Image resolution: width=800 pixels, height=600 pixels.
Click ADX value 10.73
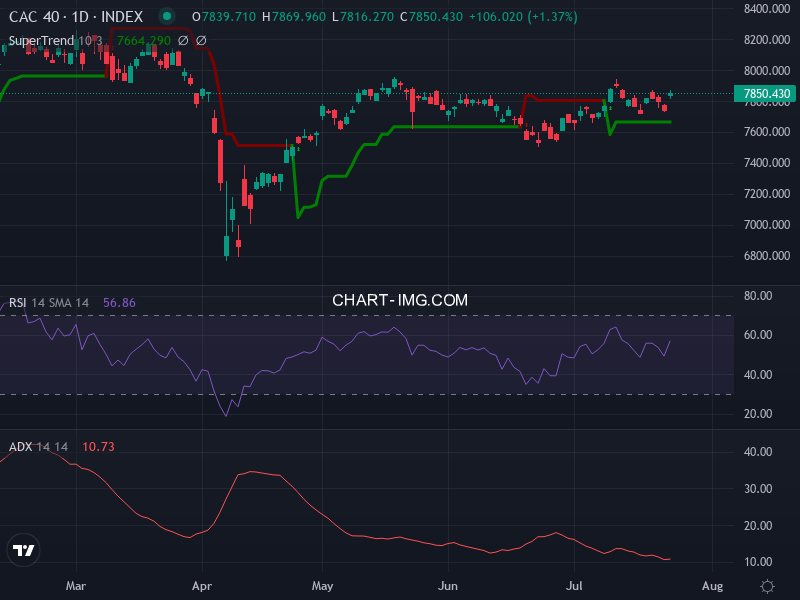tap(98, 446)
